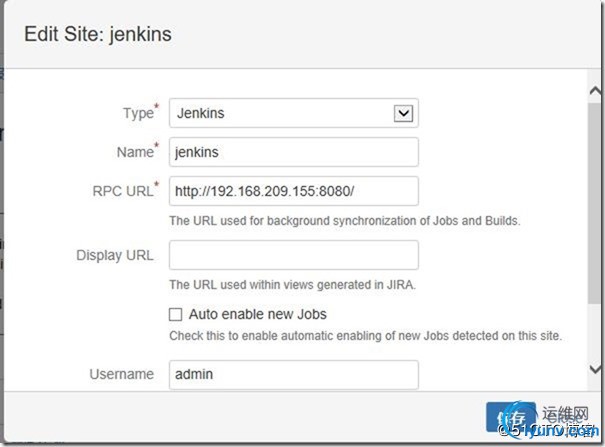The height and width of the screenshot is (447, 605).
Task: Click the 'Edit Site: jenkins' title text
Action: point(98,34)
